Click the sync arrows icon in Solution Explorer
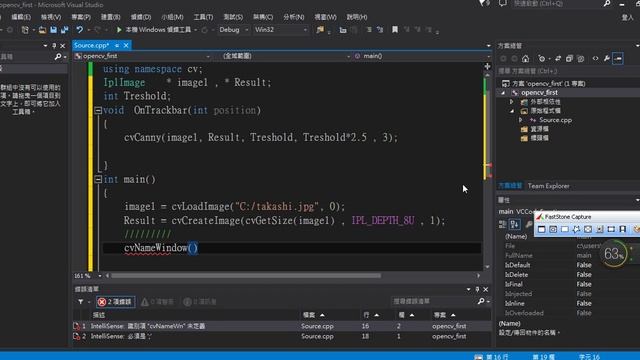This screenshot has width=640, height=360. pyautogui.click(x=558, y=59)
